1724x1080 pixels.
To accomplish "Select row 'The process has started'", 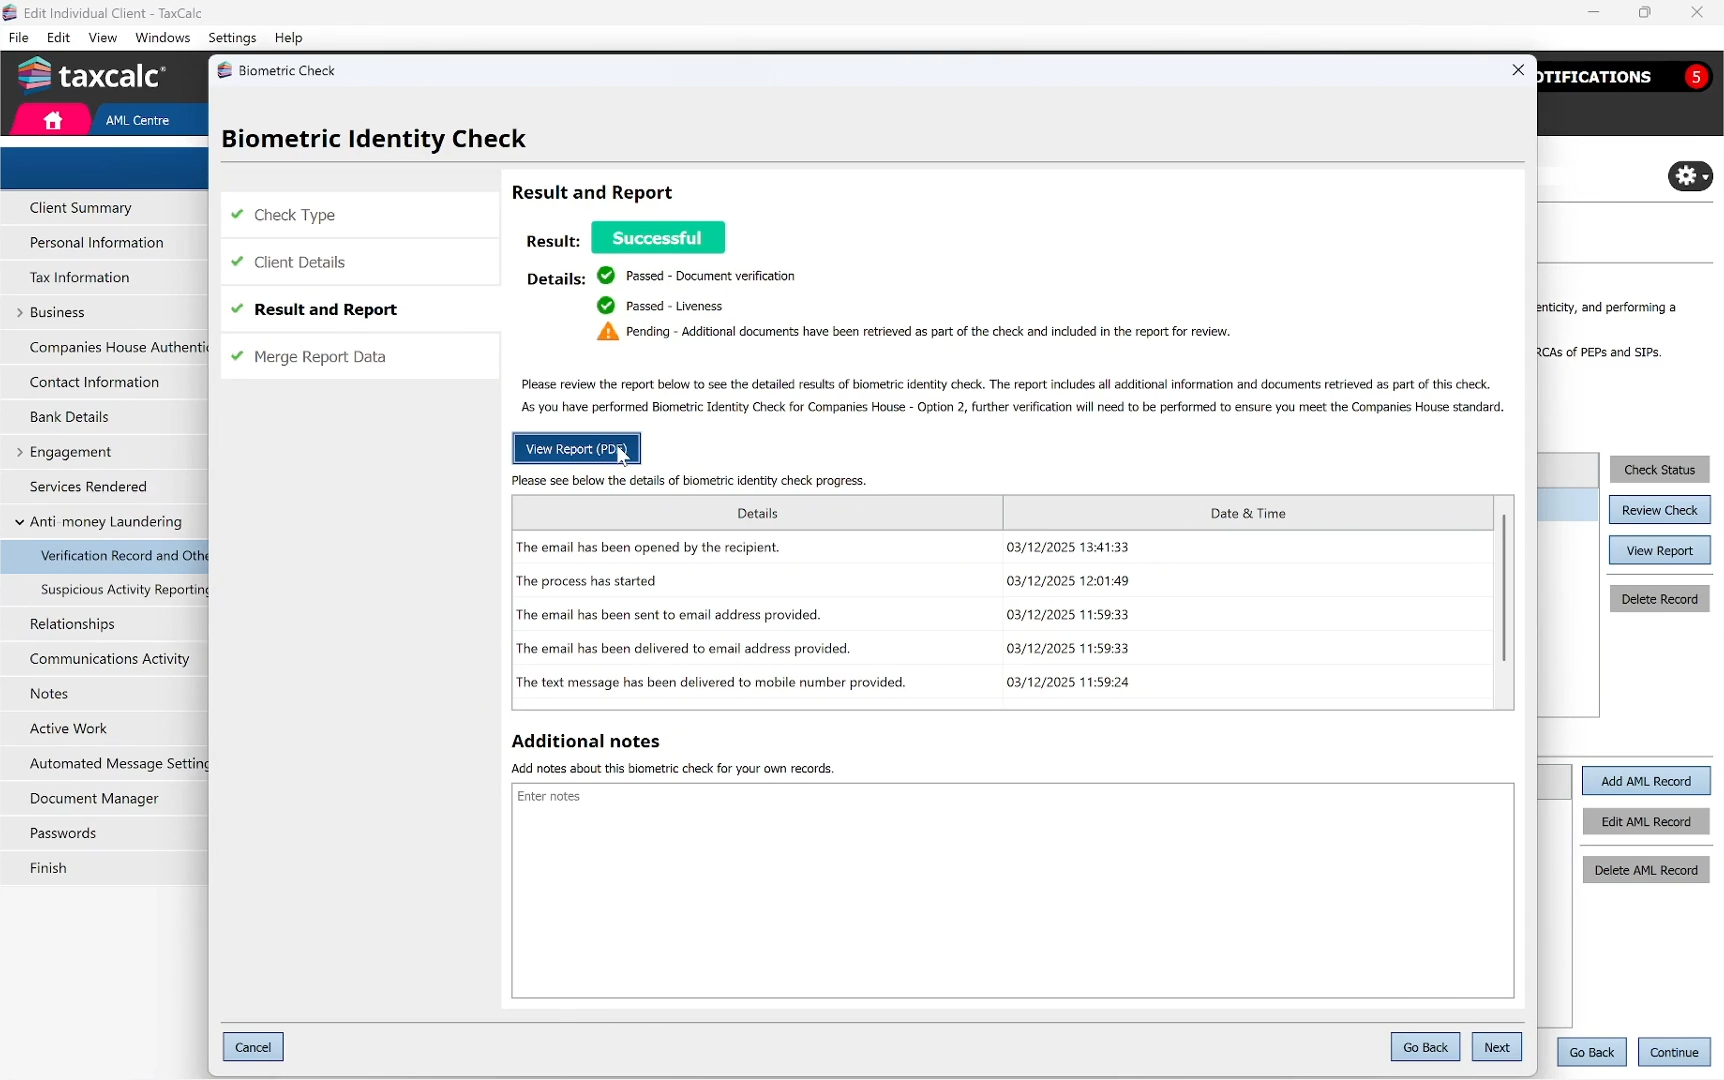I will pos(1003,581).
